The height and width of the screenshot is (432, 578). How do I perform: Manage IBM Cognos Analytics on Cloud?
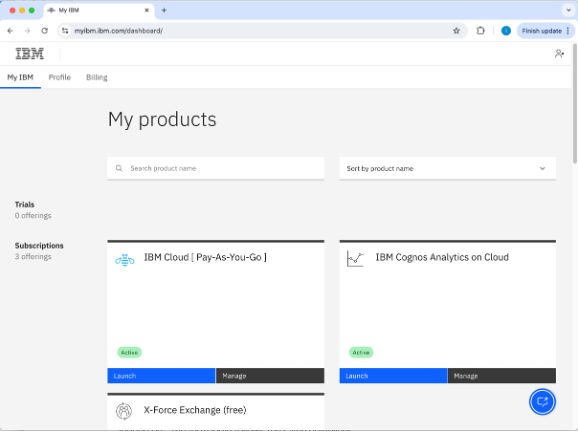click(x=502, y=376)
